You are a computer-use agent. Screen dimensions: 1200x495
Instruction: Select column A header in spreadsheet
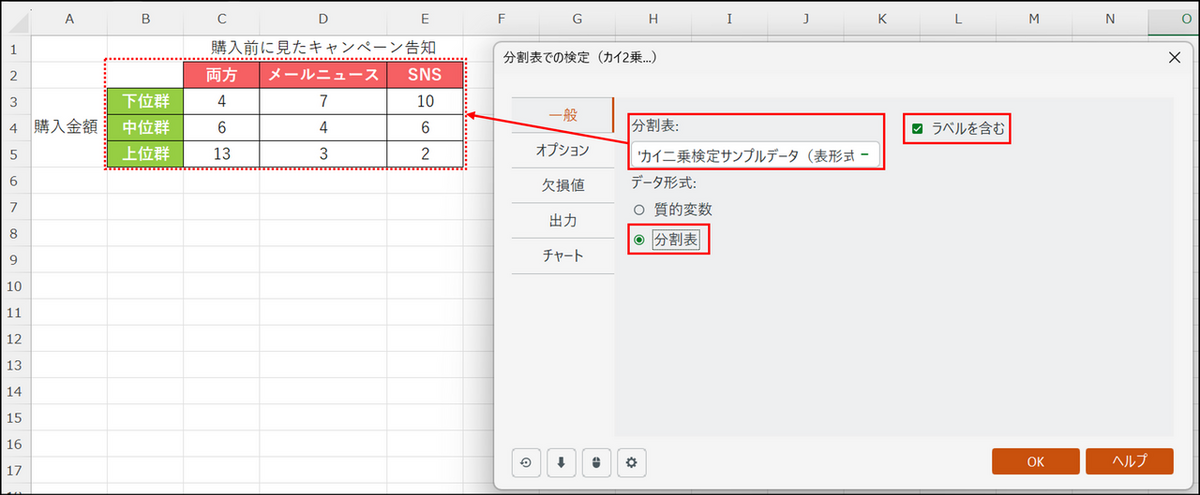[69, 19]
